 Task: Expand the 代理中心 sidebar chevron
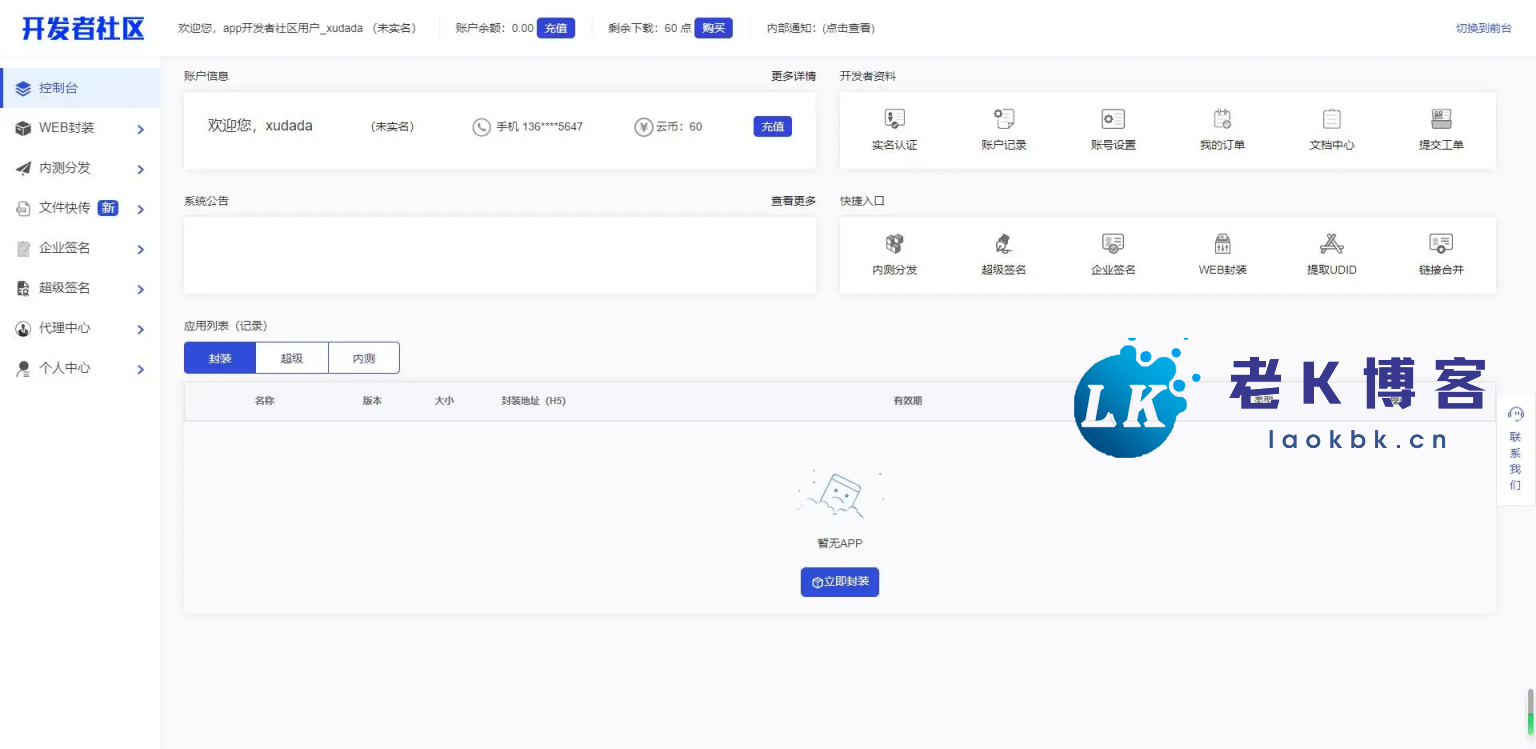click(141, 329)
